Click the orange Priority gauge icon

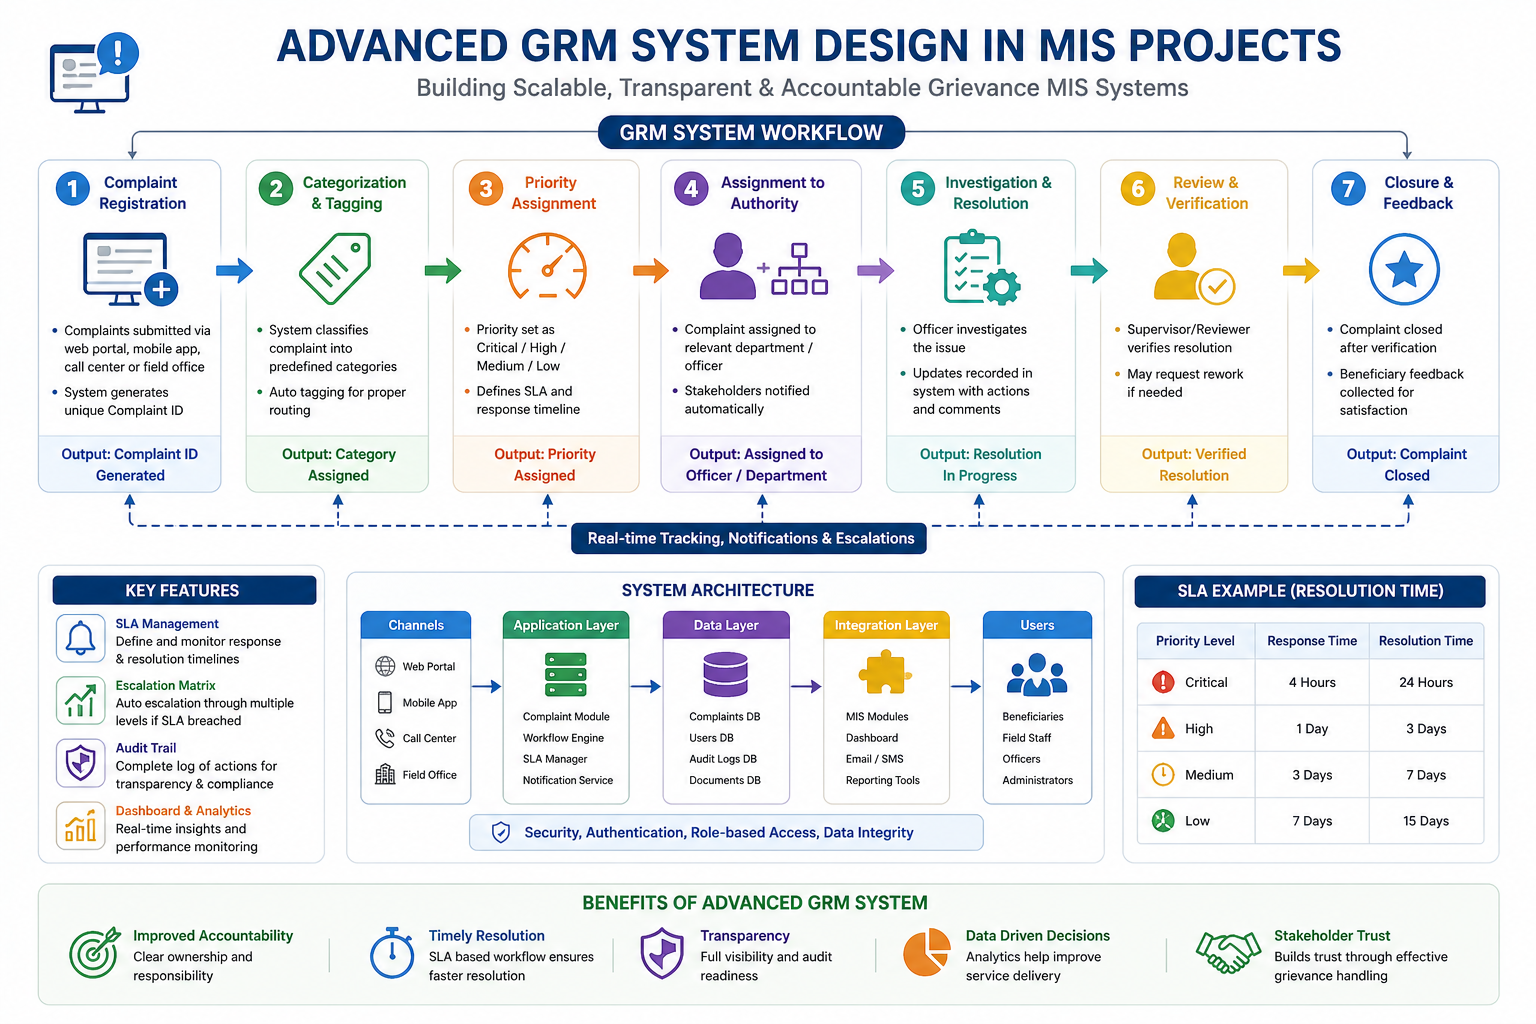coord(547,267)
